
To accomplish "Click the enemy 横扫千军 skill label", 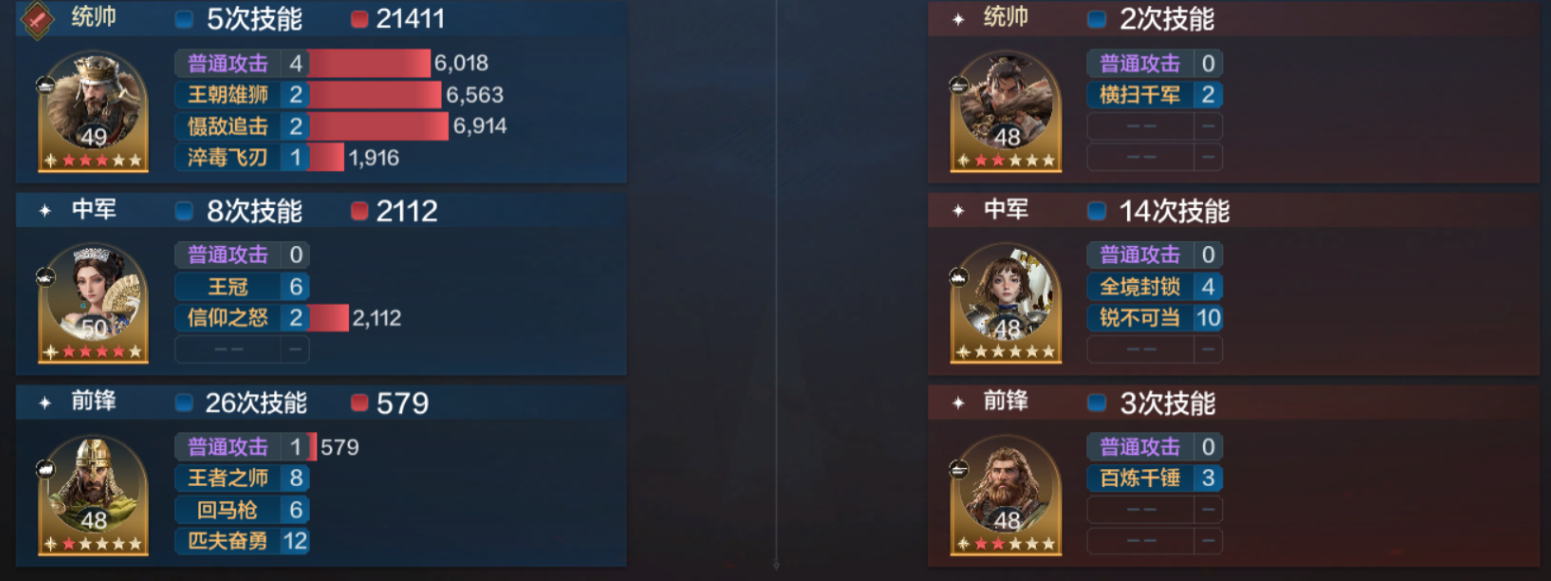I will click(x=1140, y=95).
